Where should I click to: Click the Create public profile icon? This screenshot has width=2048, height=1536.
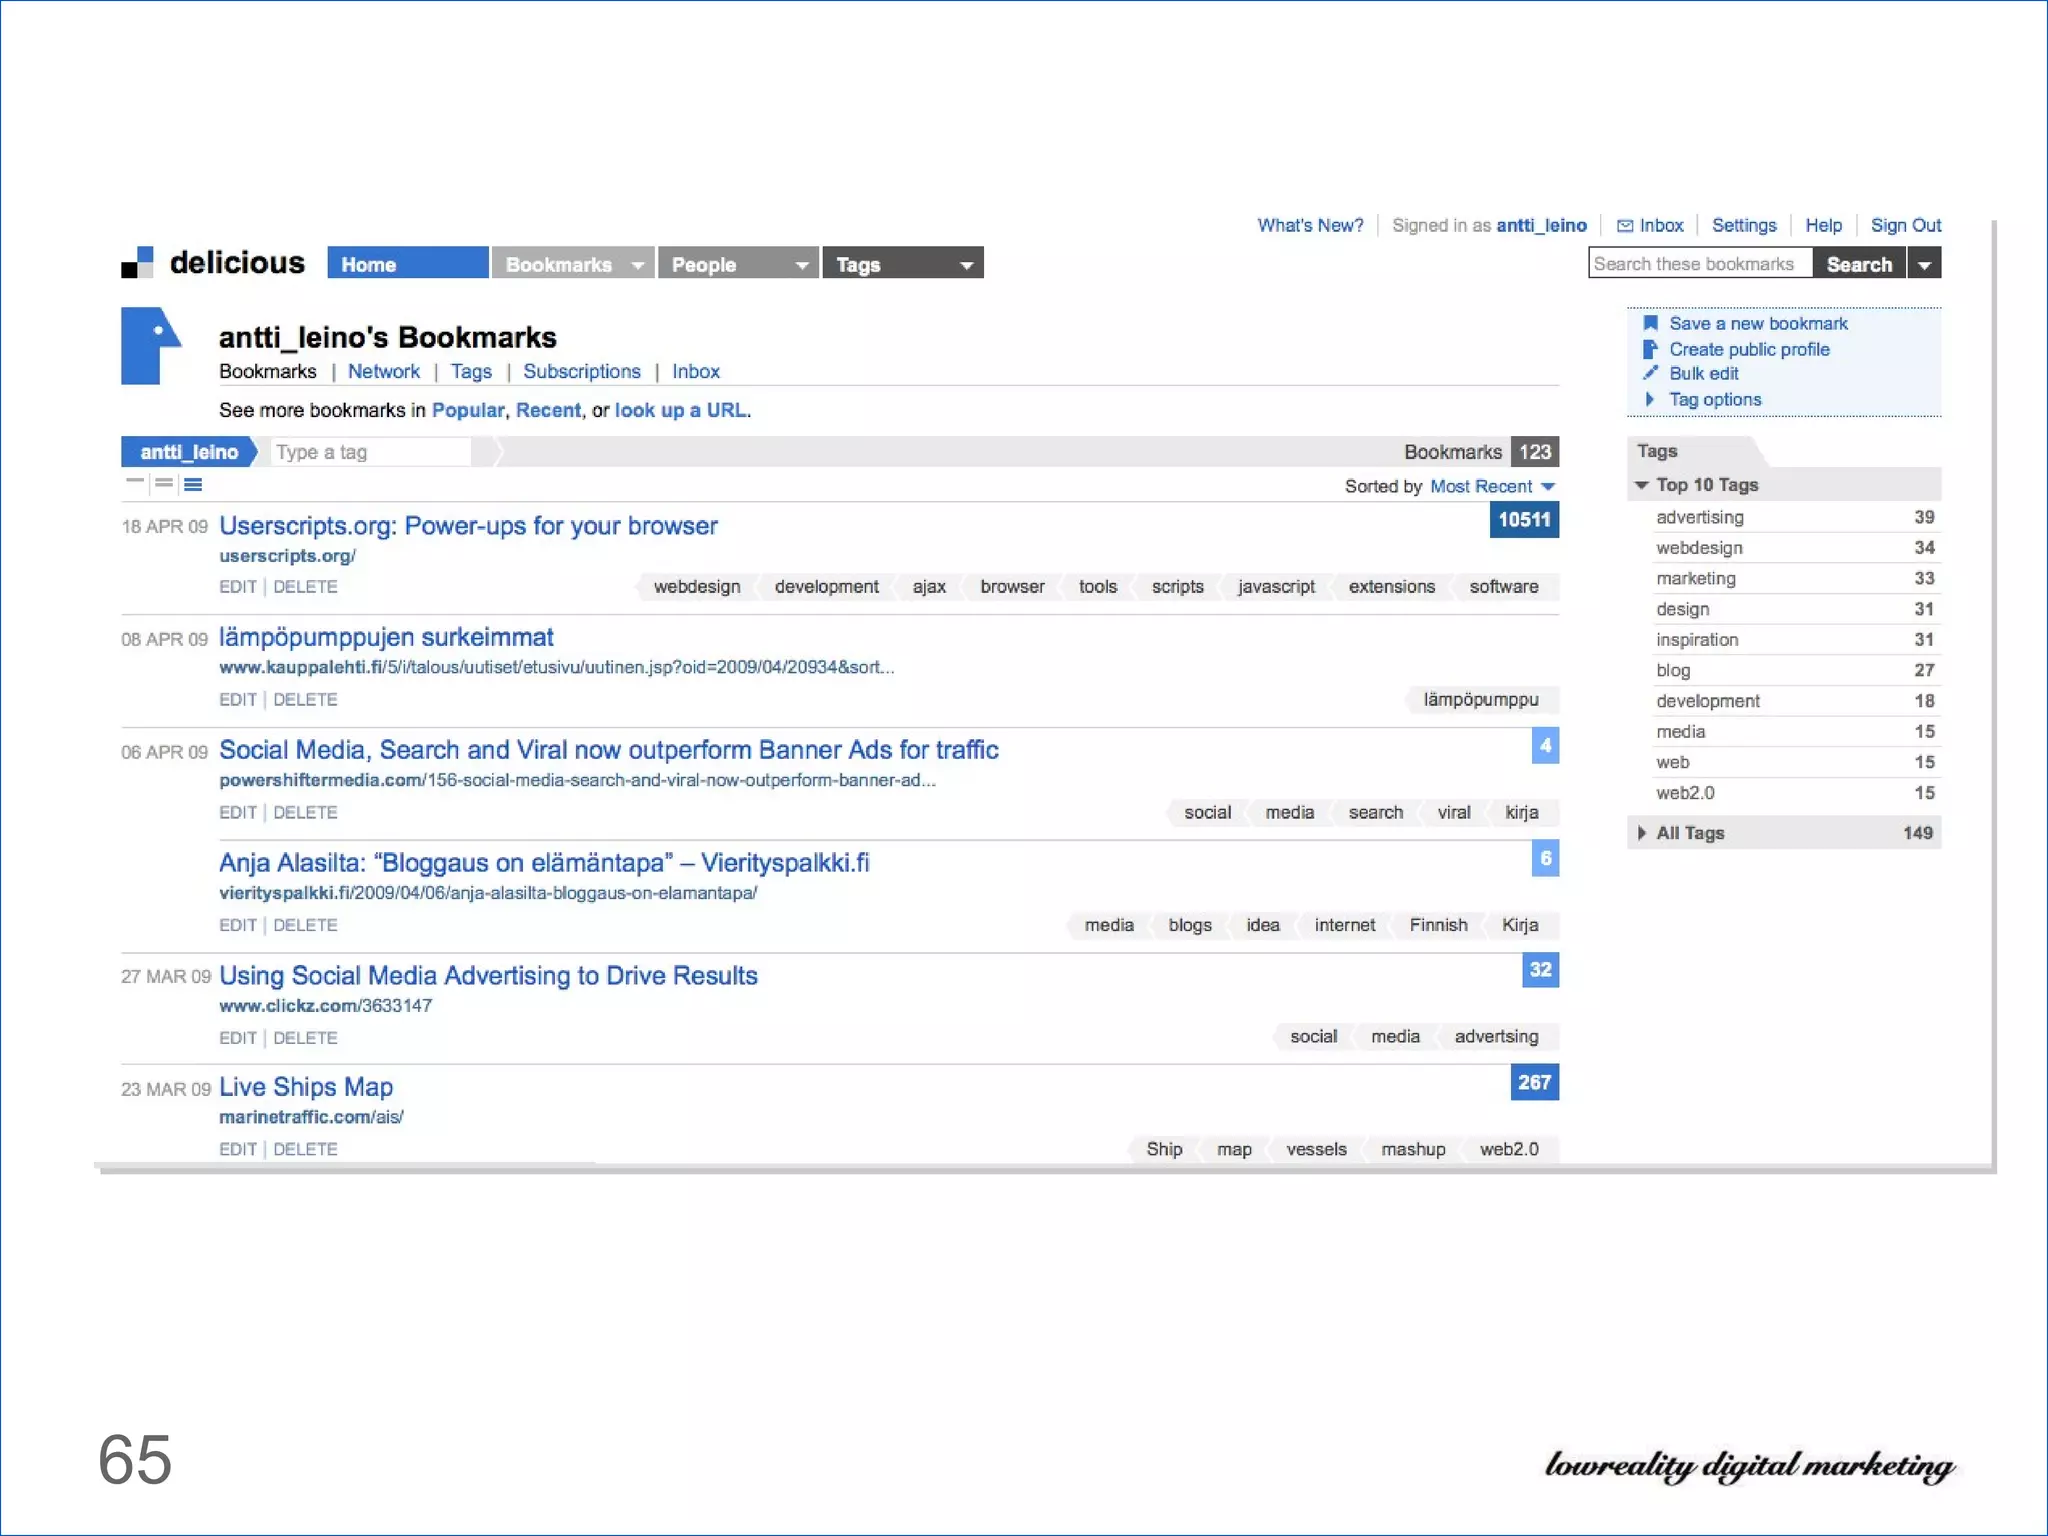(x=1650, y=349)
